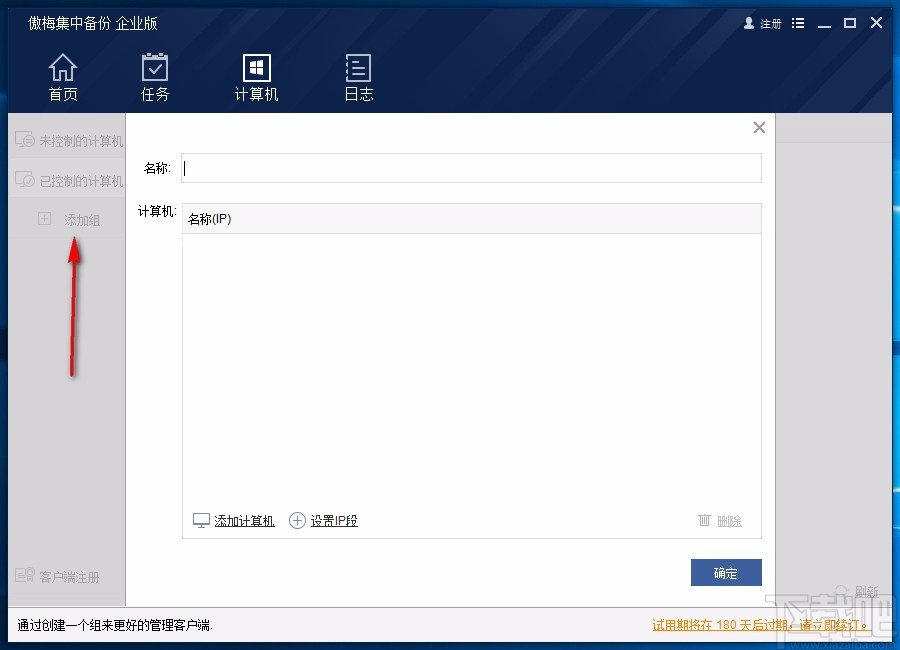Viewport: 900px width, 650px height.
Task: Open the 客户端注册 client registration icon
Action: [22, 576]
